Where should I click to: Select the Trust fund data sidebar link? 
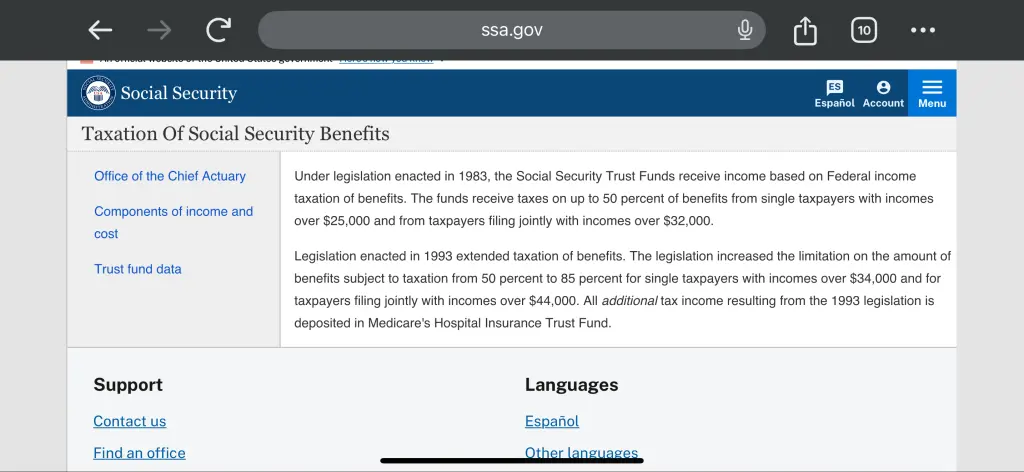[x=138, y=269]
